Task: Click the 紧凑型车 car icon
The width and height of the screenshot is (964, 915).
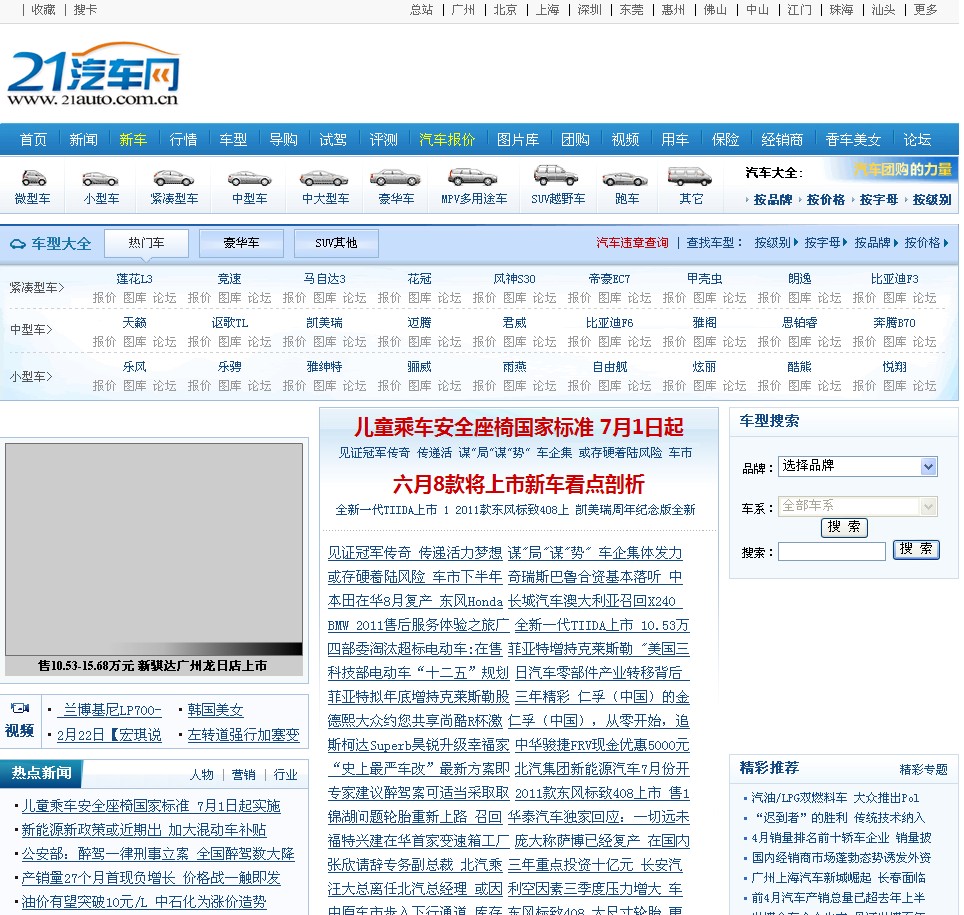Action: tap(174, 178)
